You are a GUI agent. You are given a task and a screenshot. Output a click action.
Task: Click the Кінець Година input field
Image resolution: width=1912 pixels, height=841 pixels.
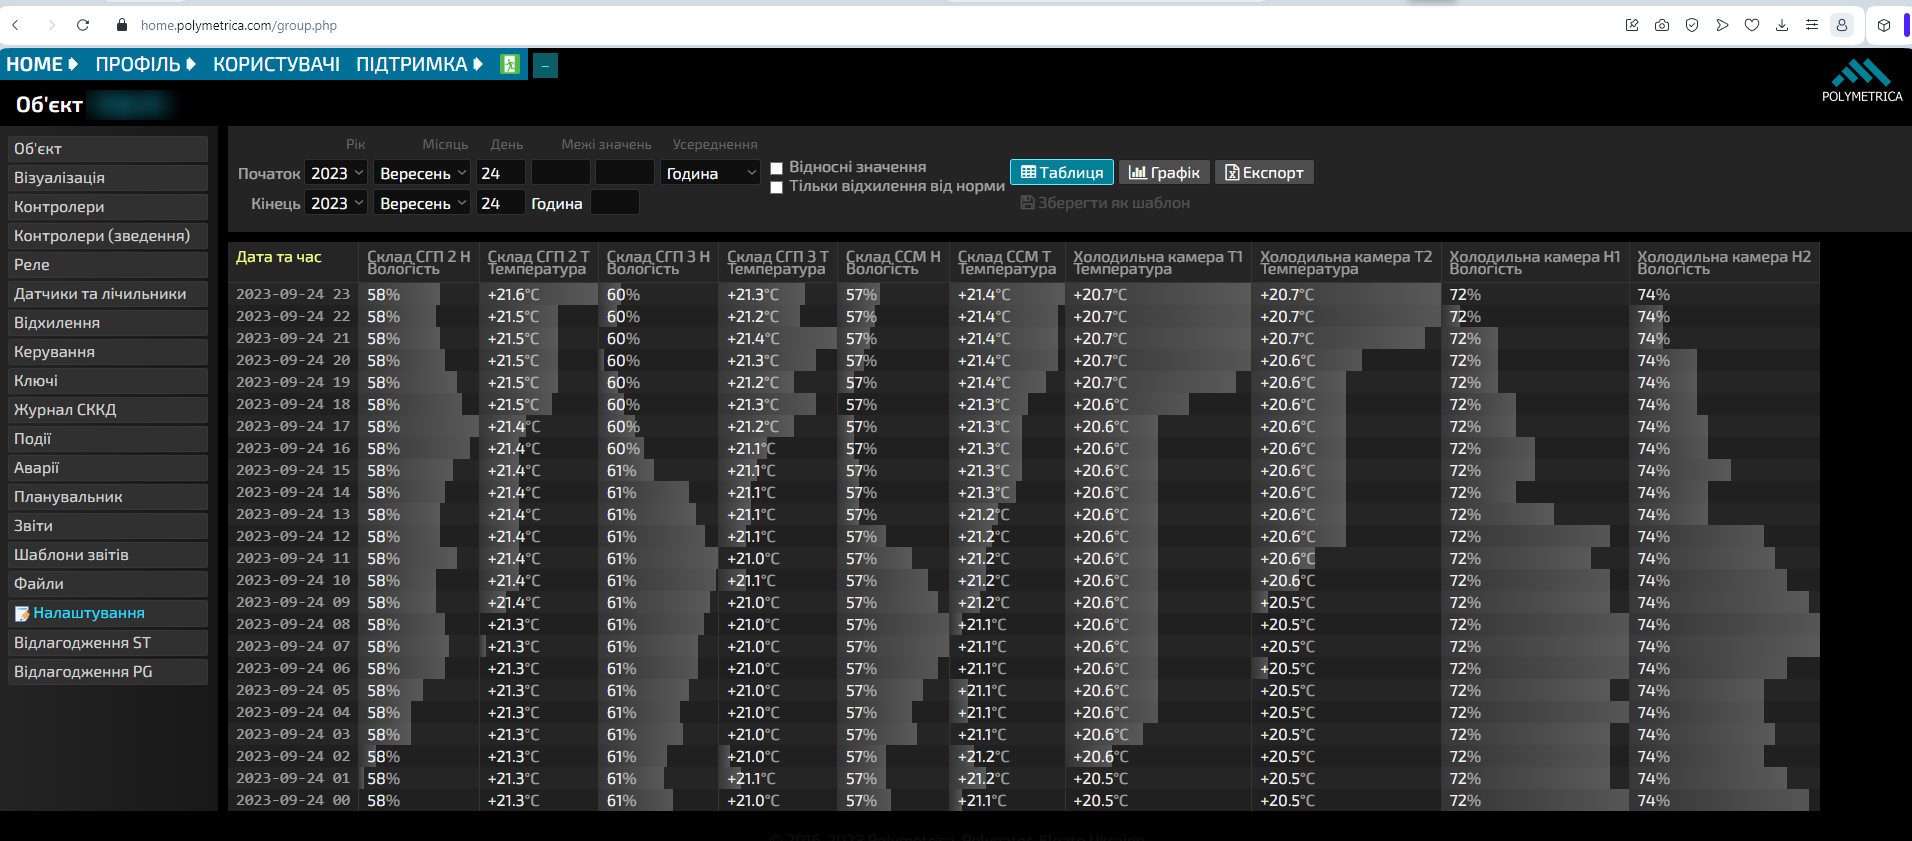pyautogui.click(x=615, y=203)
